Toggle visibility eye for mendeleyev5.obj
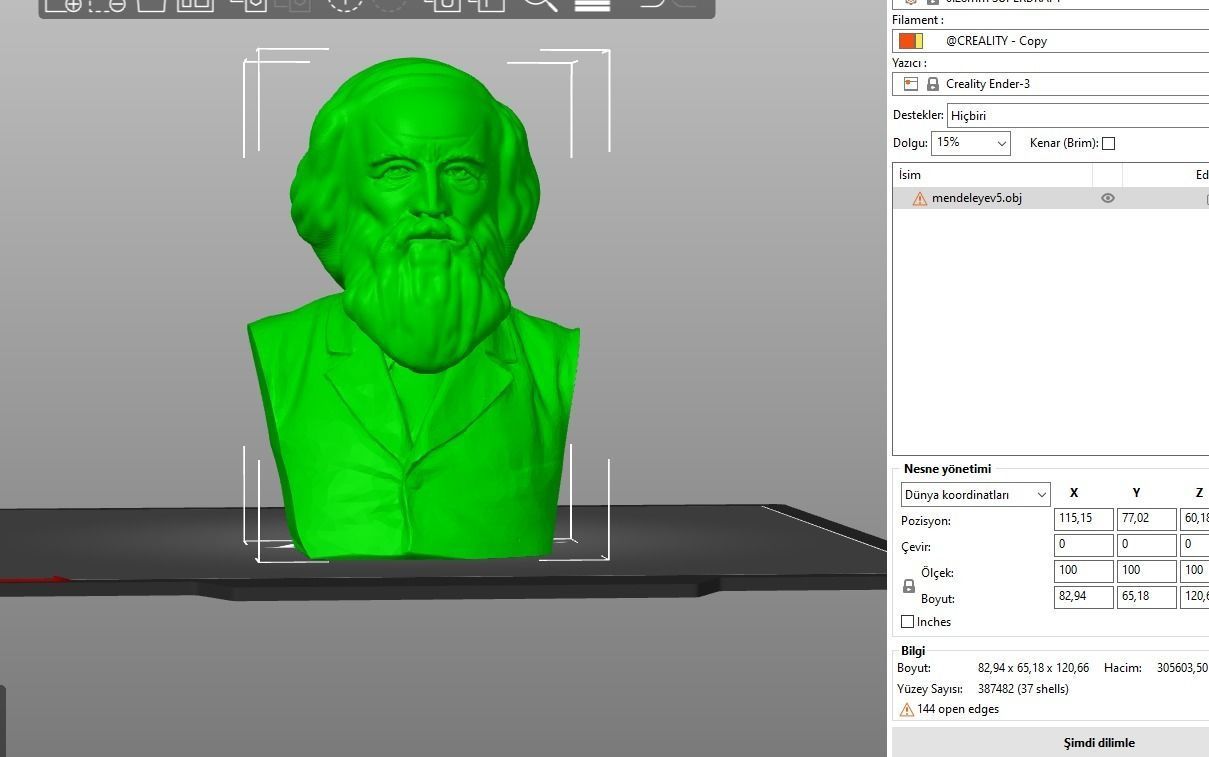This screenshot has height=757, width=1209. (1108, 198)
